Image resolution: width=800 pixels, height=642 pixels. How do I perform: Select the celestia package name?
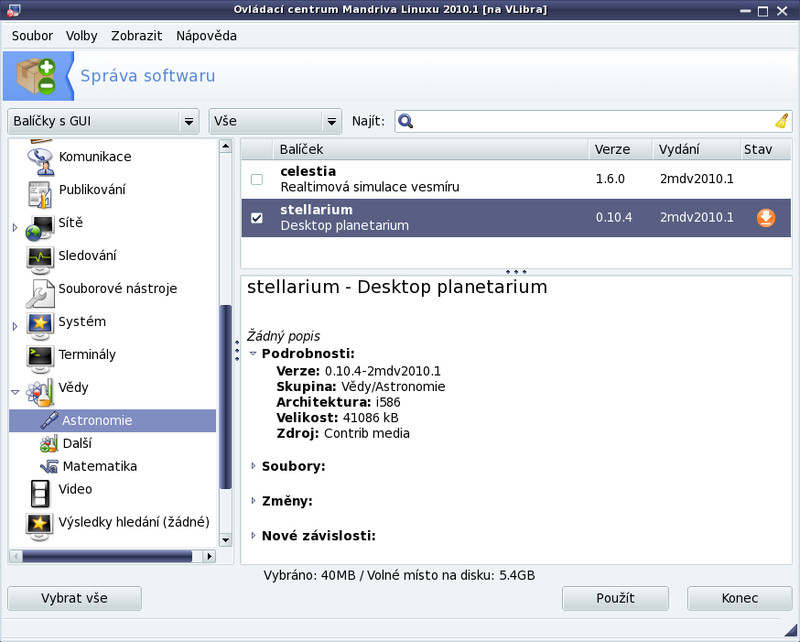pyautogui.click(x=308, y=171)
